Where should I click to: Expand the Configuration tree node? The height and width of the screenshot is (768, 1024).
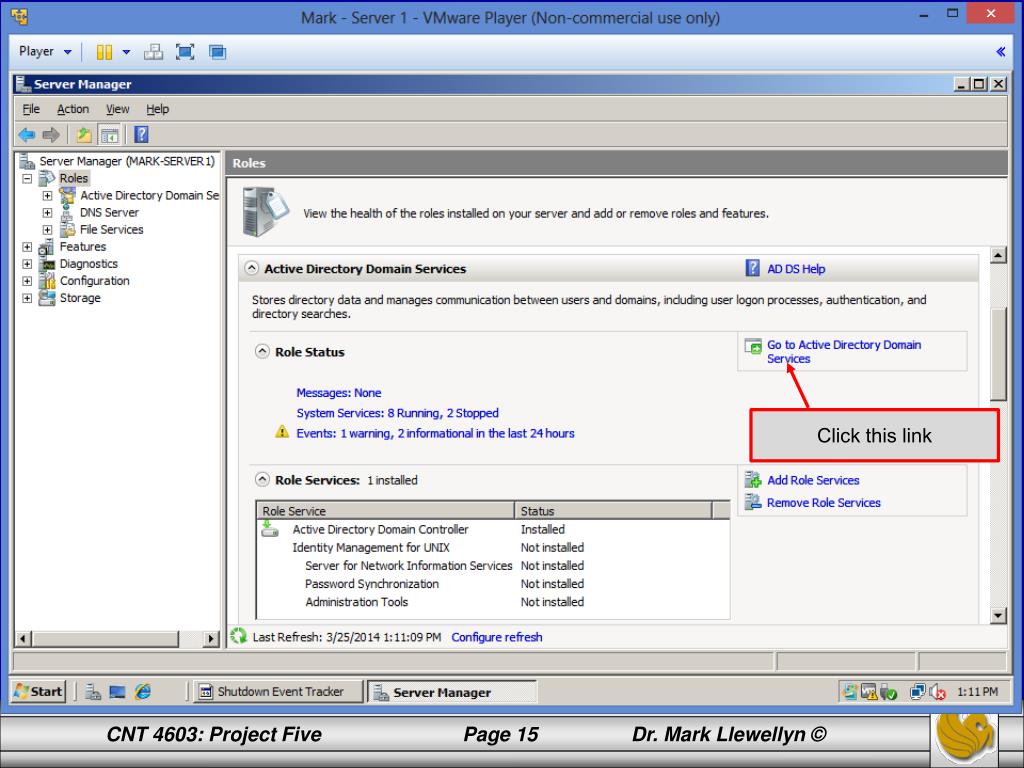pos(27,281)
